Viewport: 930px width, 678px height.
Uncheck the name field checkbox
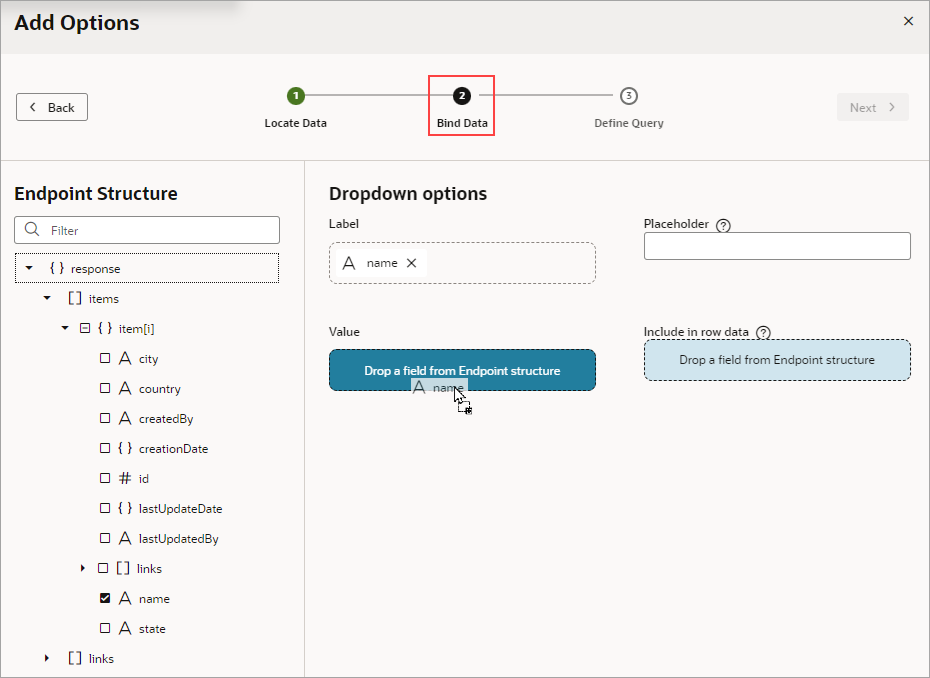point(105,598)
